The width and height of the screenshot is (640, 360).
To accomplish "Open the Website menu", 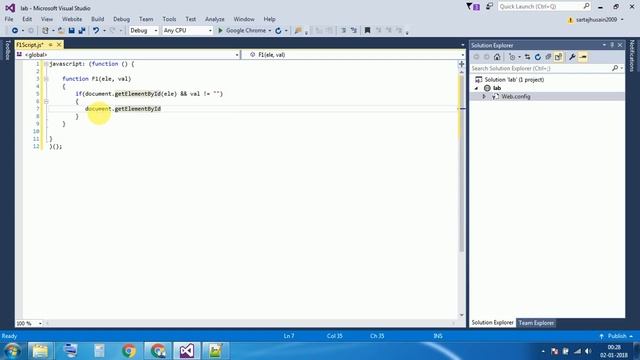I will [x=72, y=19].
